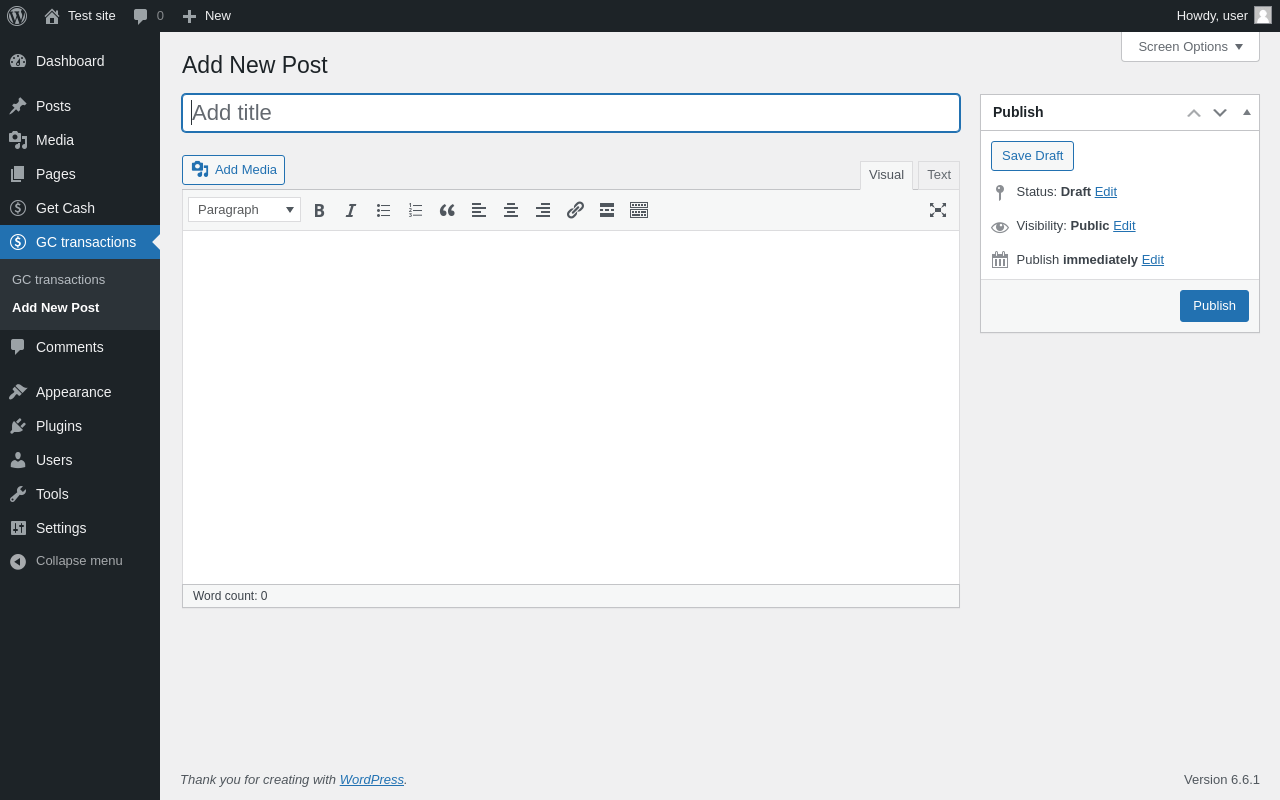
Task: Edit the post status
Action: click(1106, 191)
